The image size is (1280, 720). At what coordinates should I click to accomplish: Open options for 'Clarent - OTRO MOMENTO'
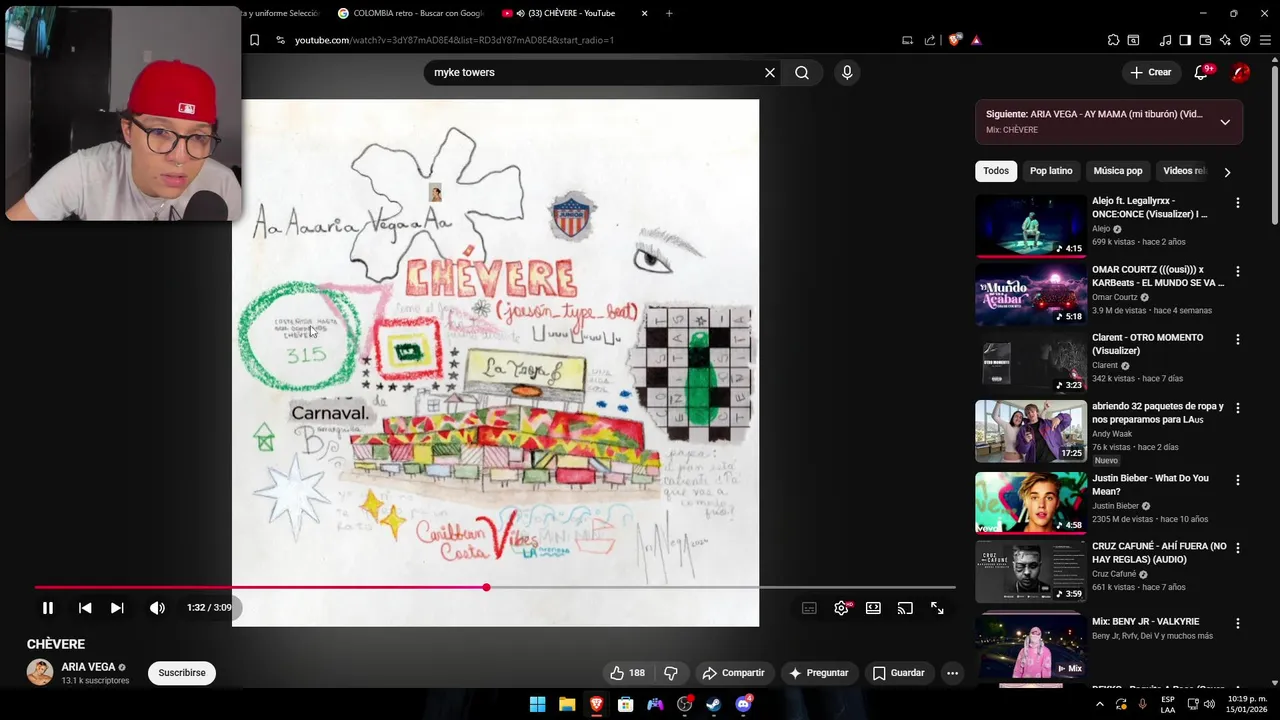tap(1238, 340)
